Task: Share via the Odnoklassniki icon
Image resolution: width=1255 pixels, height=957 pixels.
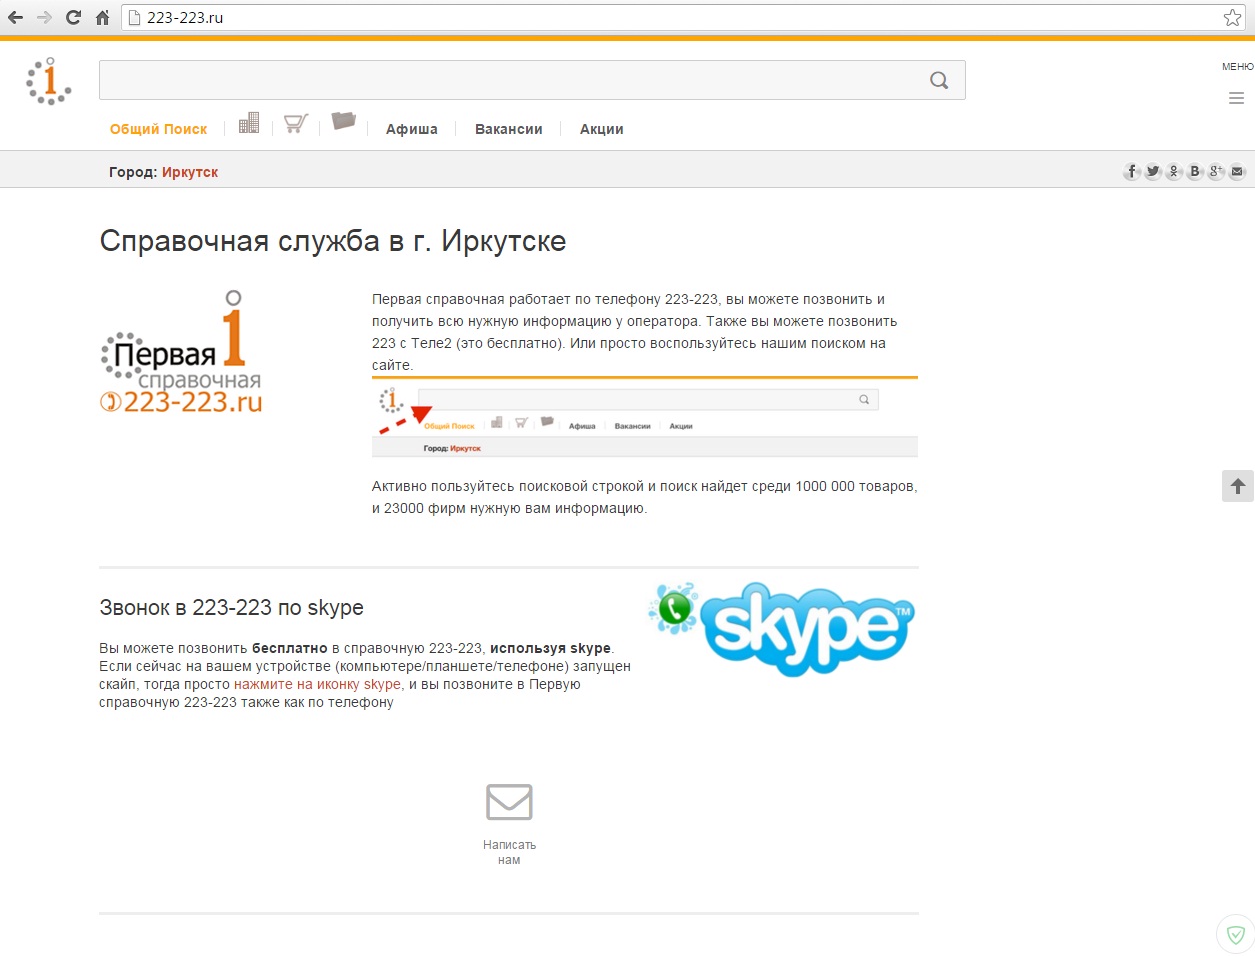Action: pos(1174,171)
